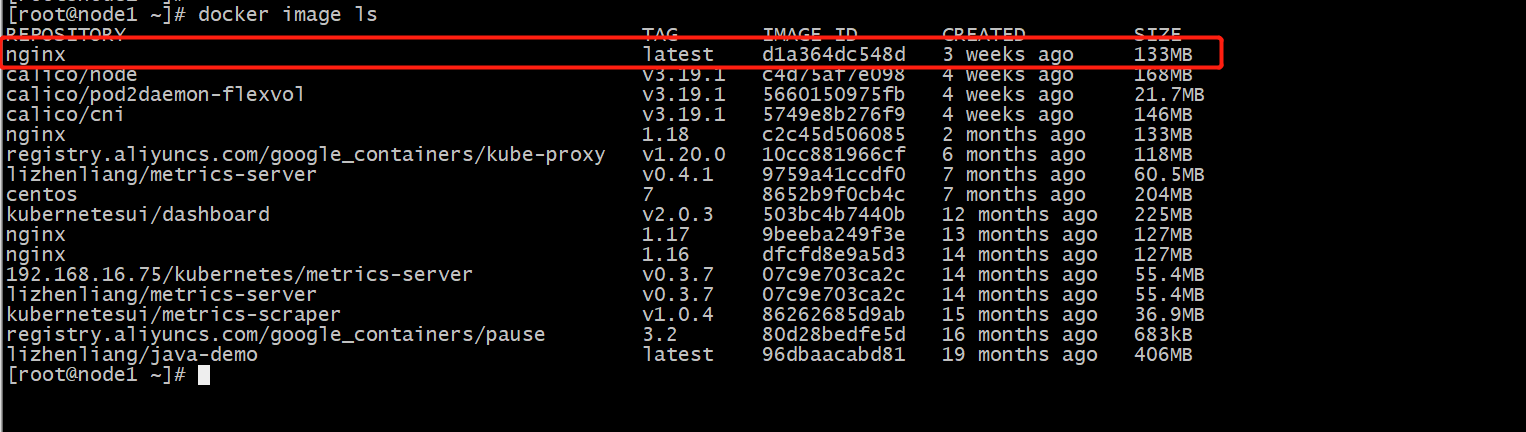This screenshot has height=432, width=1526.
Task: Select the kube-proxy registry.aliyuncs.com repository text
Action: tap(305, 155)
